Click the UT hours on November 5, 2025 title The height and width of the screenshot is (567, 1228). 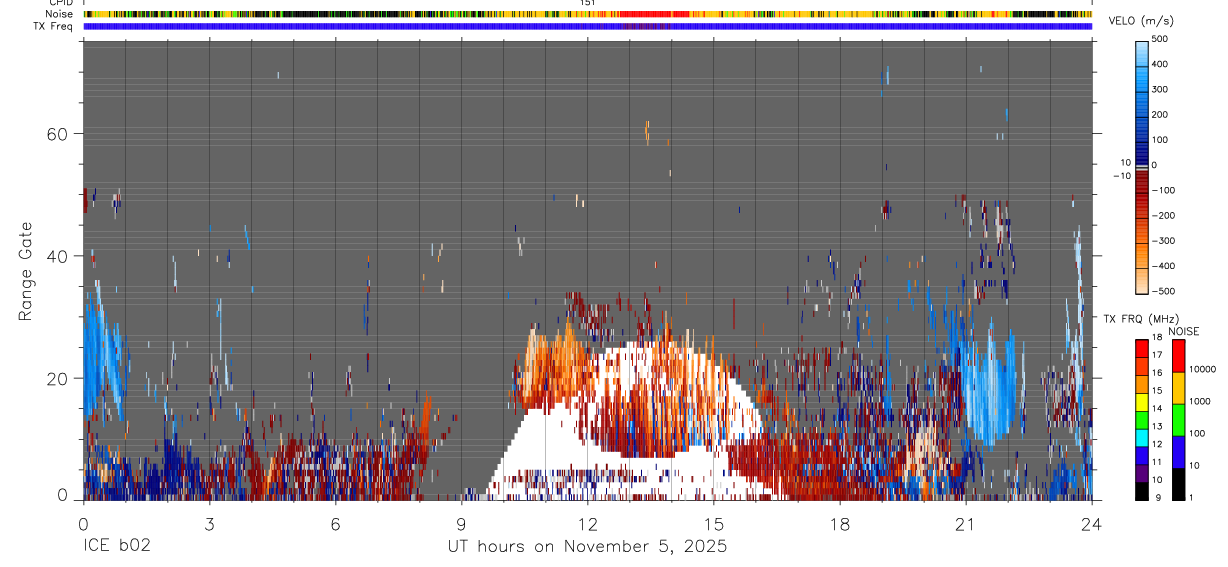coord(586,547)
